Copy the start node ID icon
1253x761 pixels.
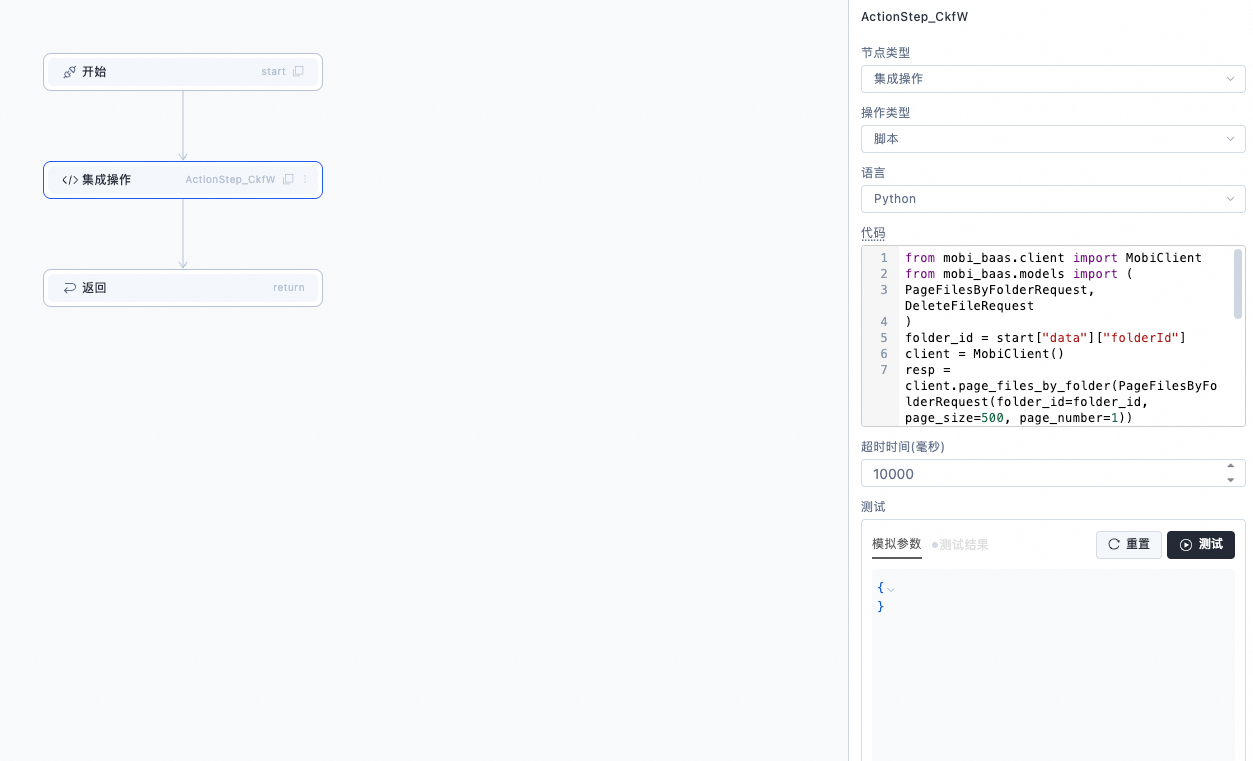click(298, 72)
